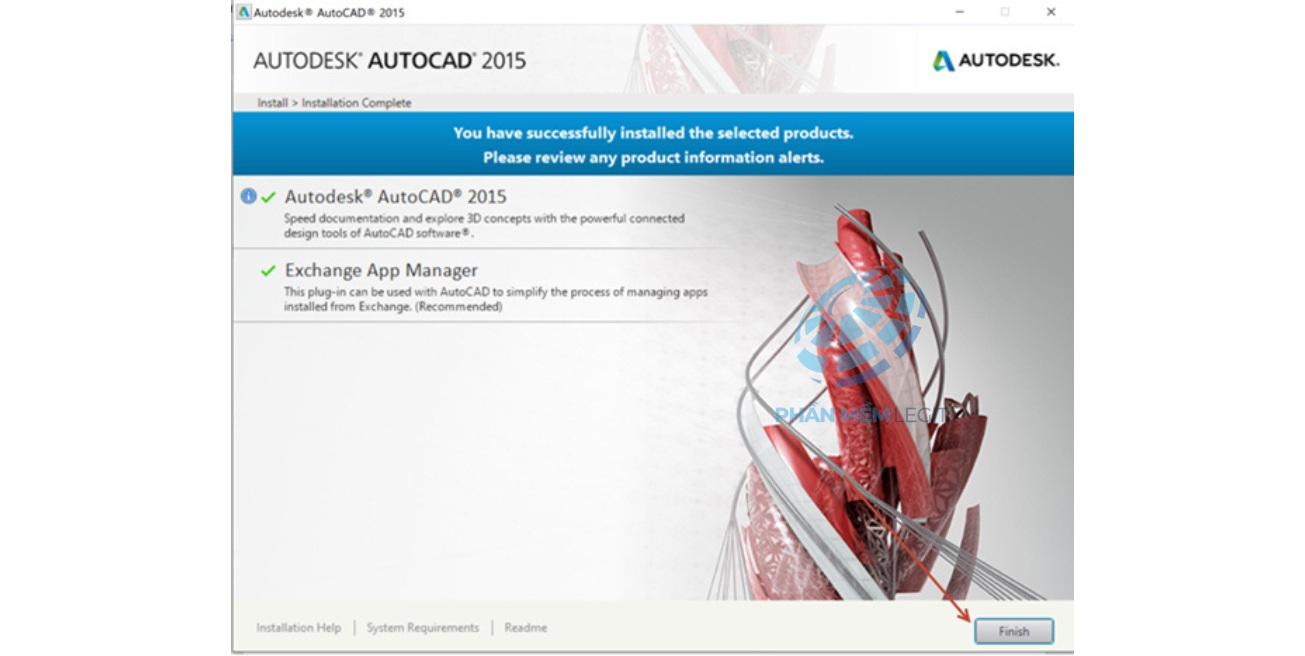Click the green checkmark next to Autodesk AutoCAD 2015
1305x656 pixels.
(x=268, y=197)
